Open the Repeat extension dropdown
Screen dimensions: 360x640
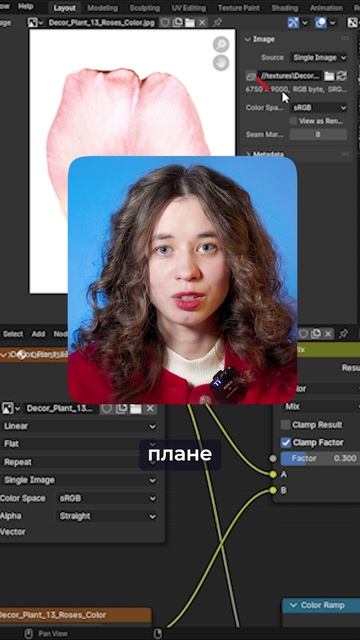[79, 462]
